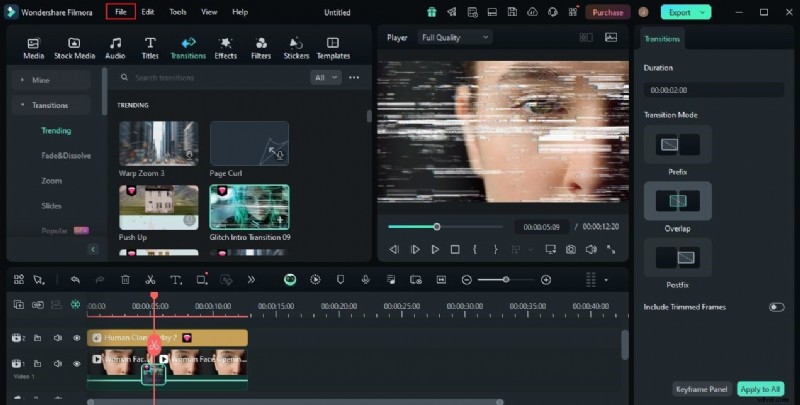Undo last action in timeline toolbar
This screenshot has height=405, width=800.
[x=75, y=280]
